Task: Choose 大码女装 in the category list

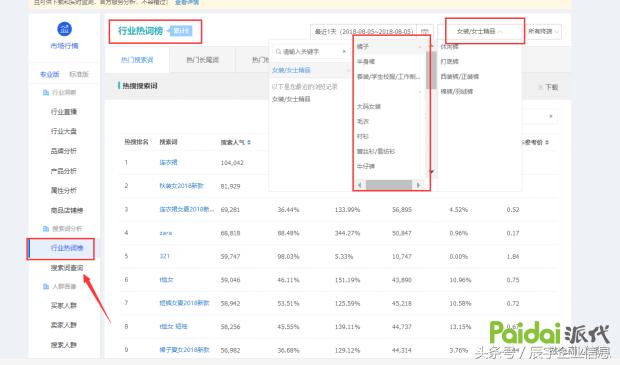Action: [369, 107]
